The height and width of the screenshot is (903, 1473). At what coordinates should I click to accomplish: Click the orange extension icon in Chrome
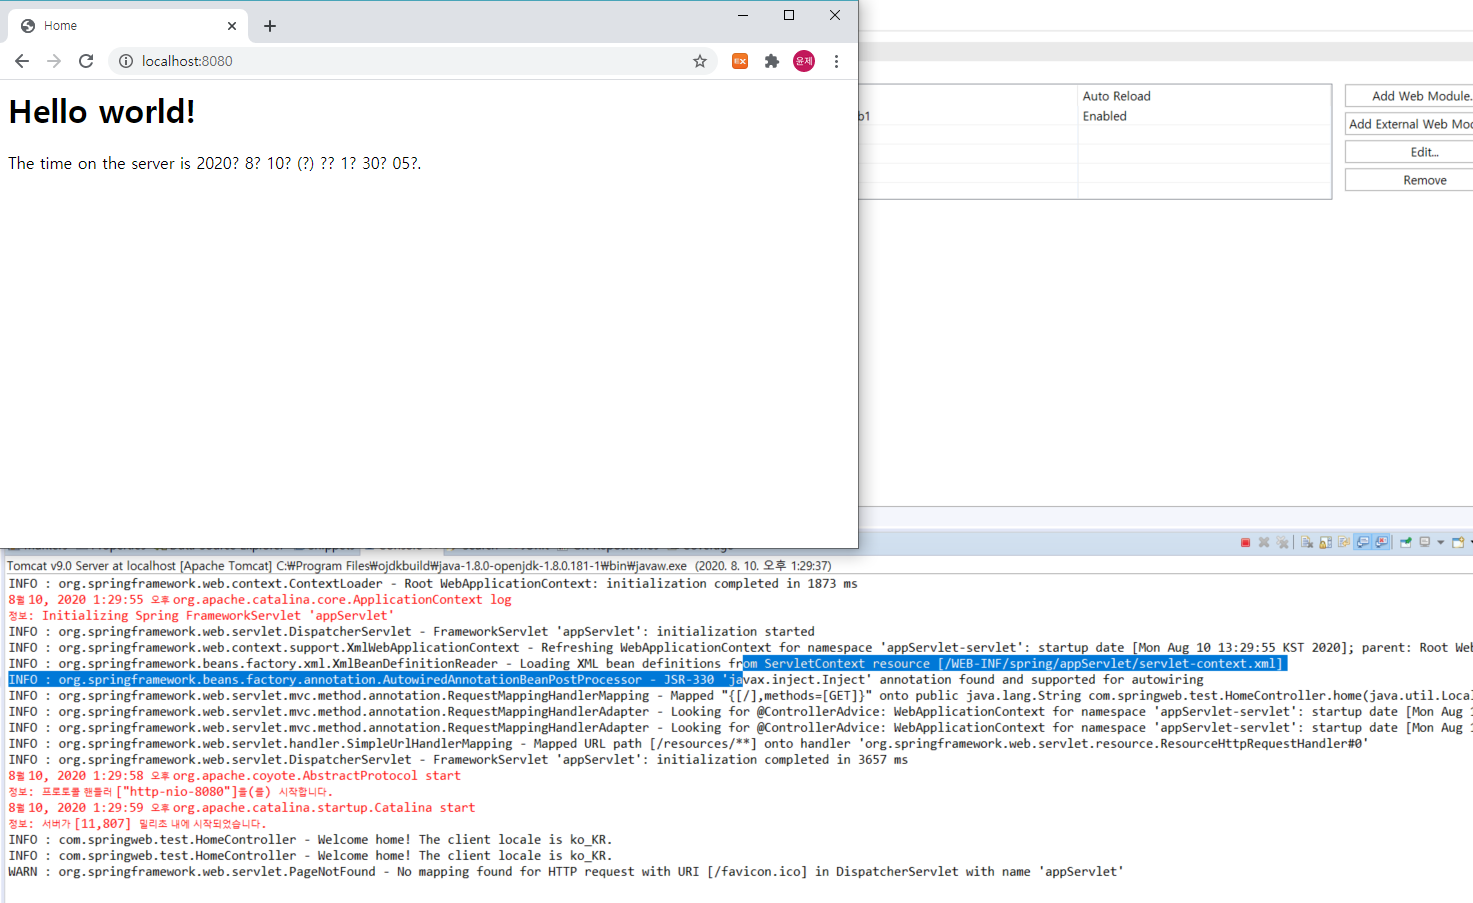[740, 61]
